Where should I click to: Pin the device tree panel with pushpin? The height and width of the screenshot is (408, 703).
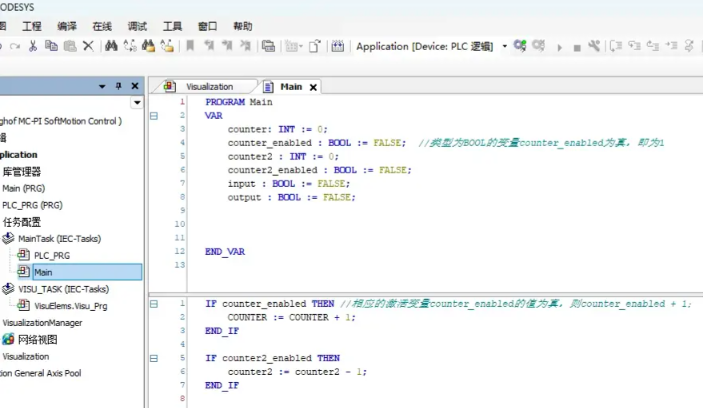[120, 87]
